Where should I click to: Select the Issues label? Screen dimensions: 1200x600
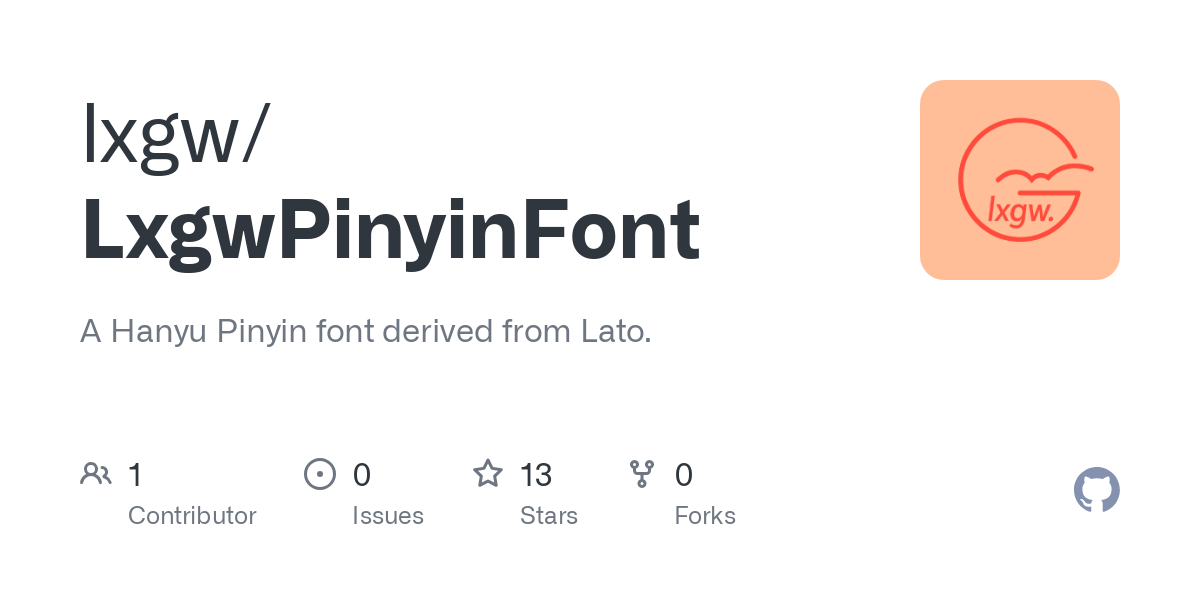(388, 516)
